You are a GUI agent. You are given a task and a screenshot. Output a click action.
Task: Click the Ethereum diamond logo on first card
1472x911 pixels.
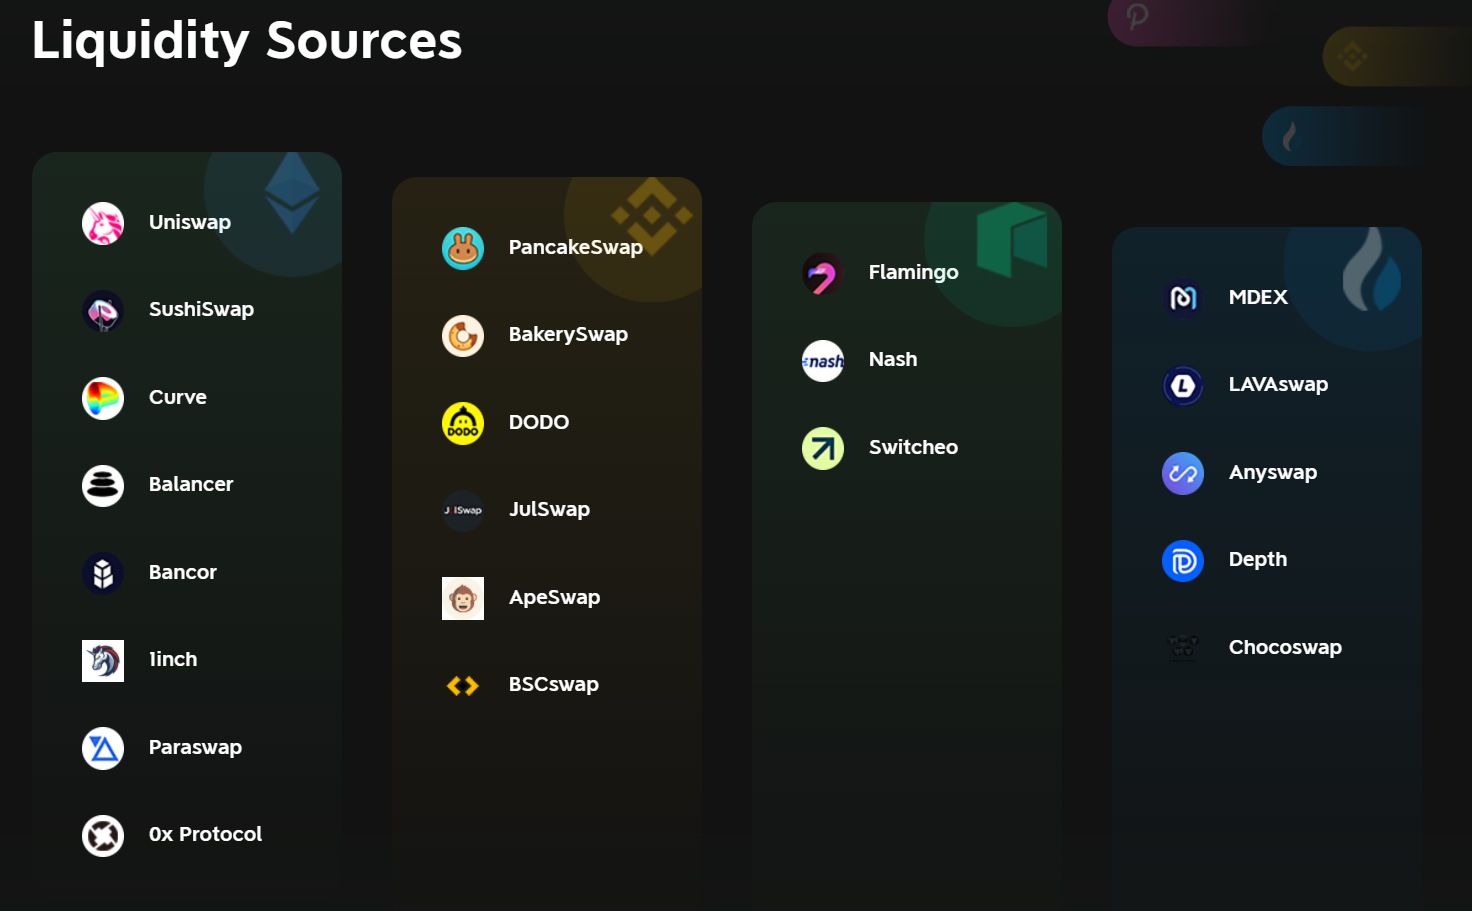click(x=292, y=193)
